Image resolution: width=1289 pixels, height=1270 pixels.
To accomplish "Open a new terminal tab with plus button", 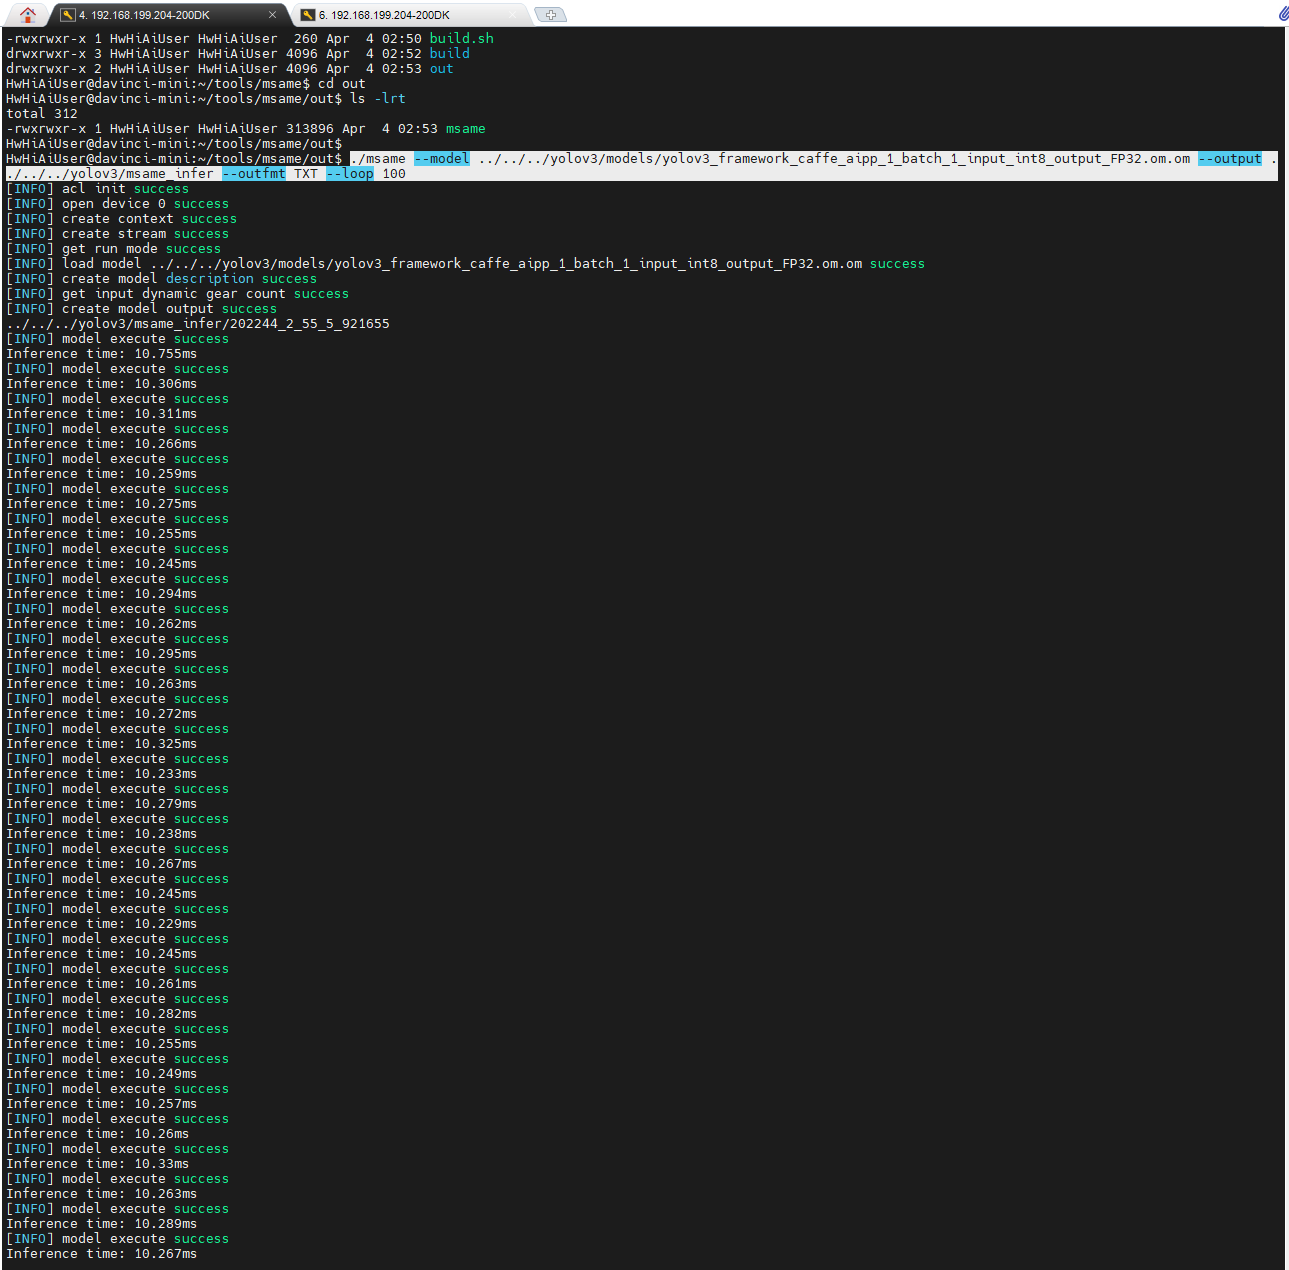I will (x=551, y=15).
